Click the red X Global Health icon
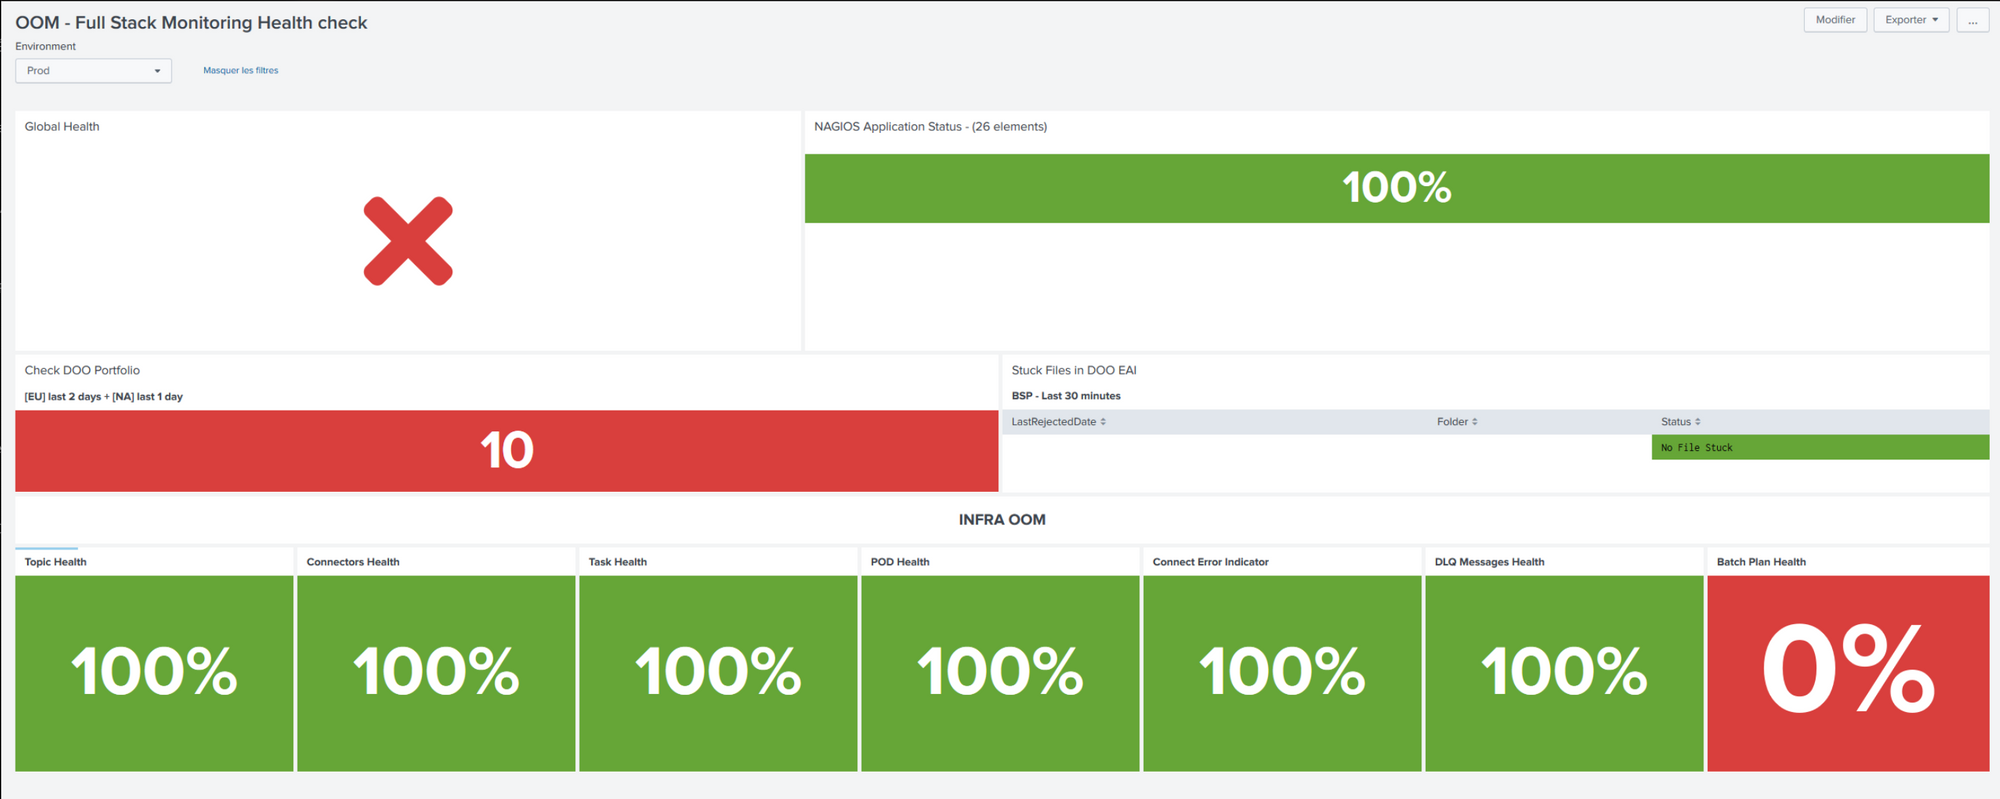 tap(408, 241)
